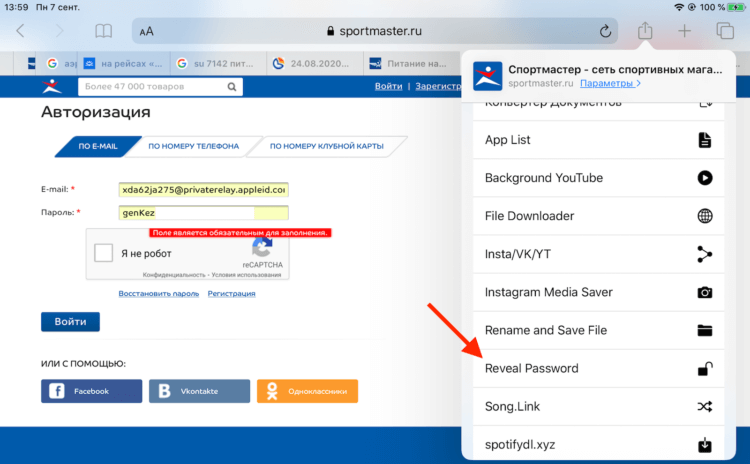Open 'Параметры' link in share sheet
This screenshot has width=750, height=464.
point(610,83)
